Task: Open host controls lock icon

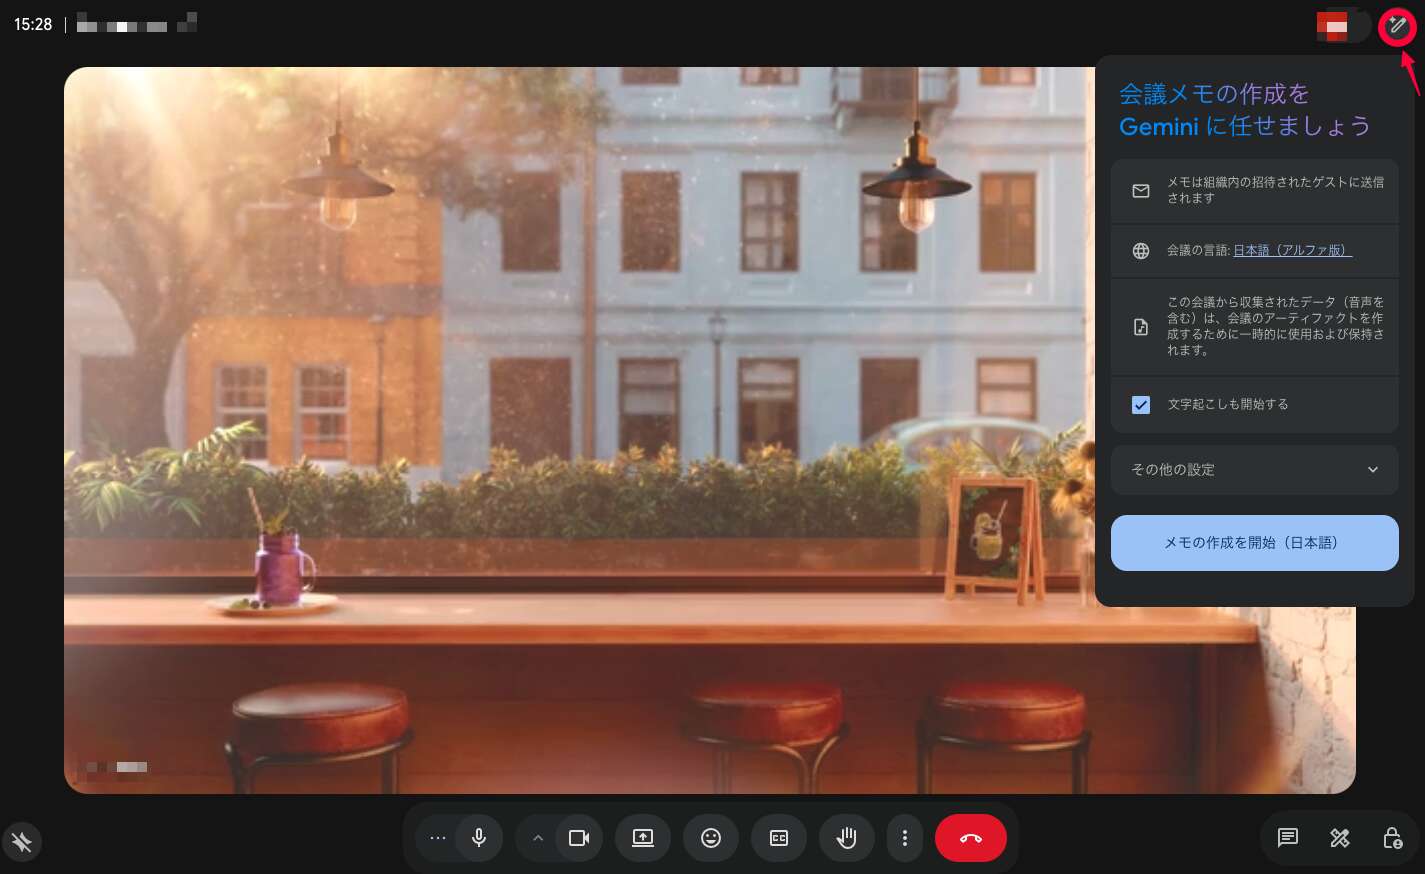Action: tap(1392, 838)
